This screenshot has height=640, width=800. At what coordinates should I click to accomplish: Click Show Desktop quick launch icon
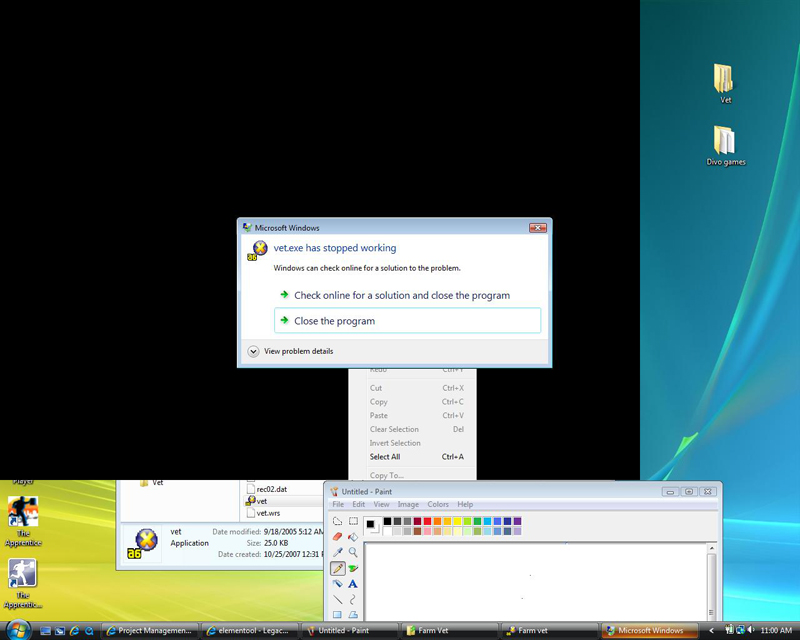tap(45, 631)
